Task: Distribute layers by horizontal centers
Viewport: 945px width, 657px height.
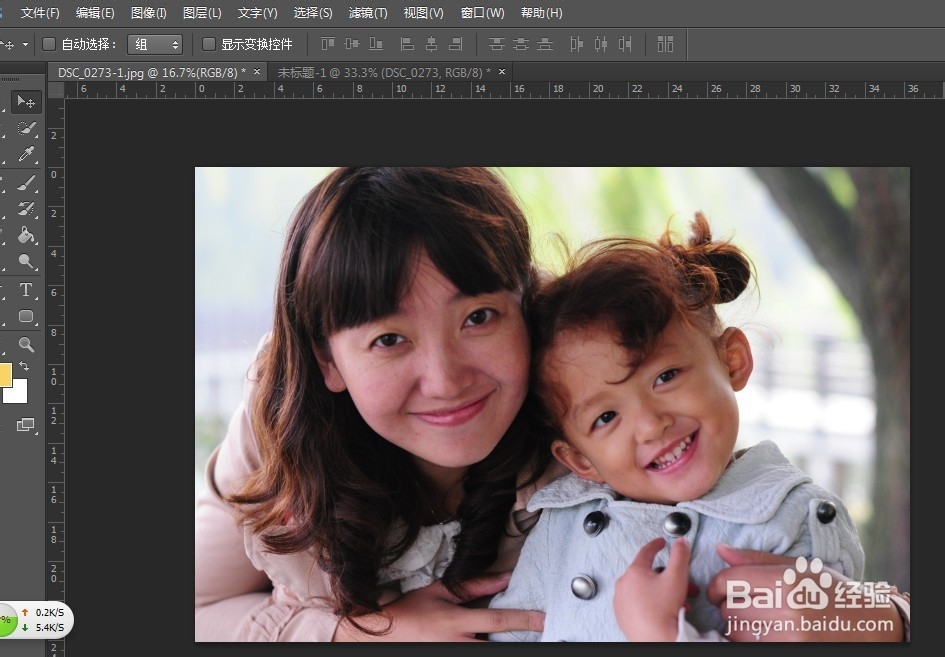Action: [x=601, y=44]
